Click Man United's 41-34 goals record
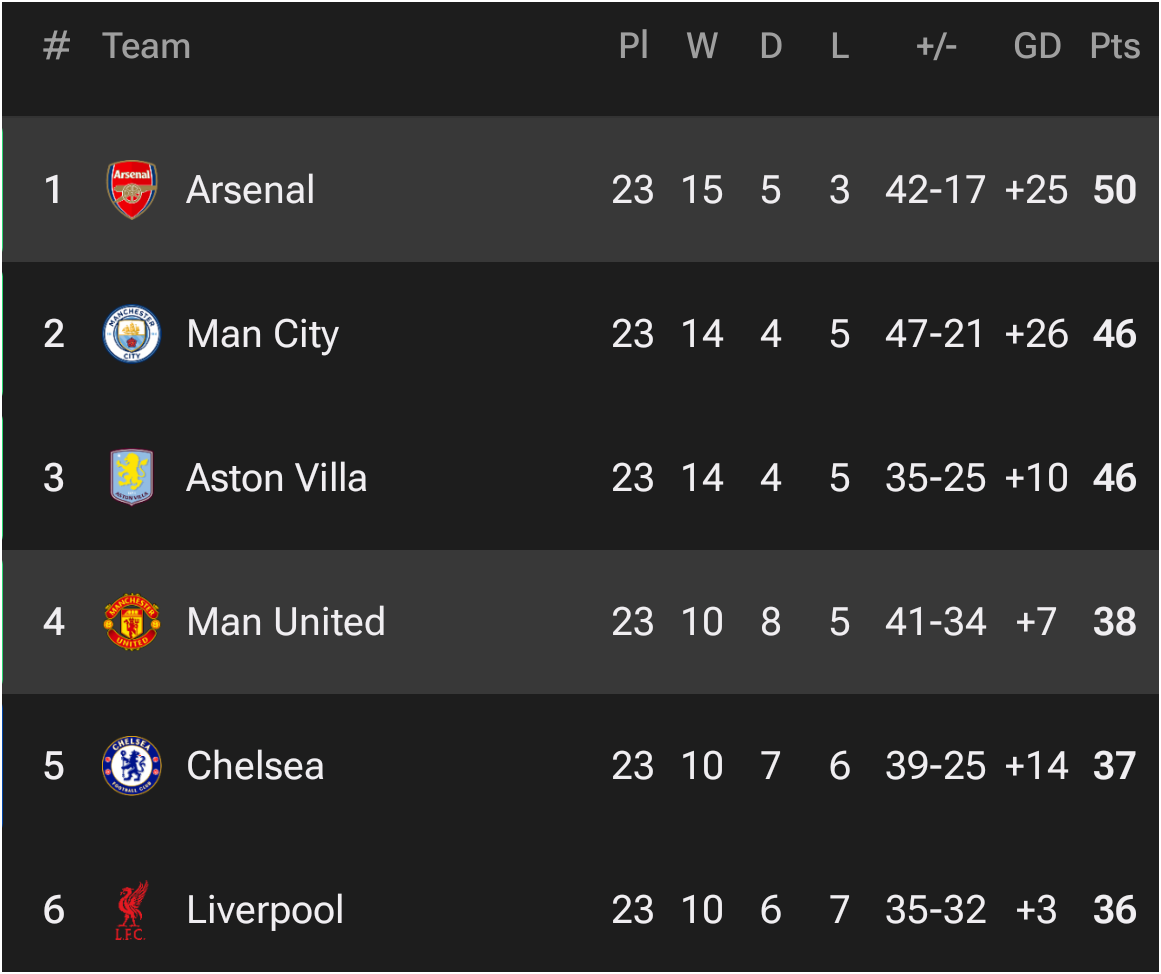1161x974 pixels. tap(935, 622)
